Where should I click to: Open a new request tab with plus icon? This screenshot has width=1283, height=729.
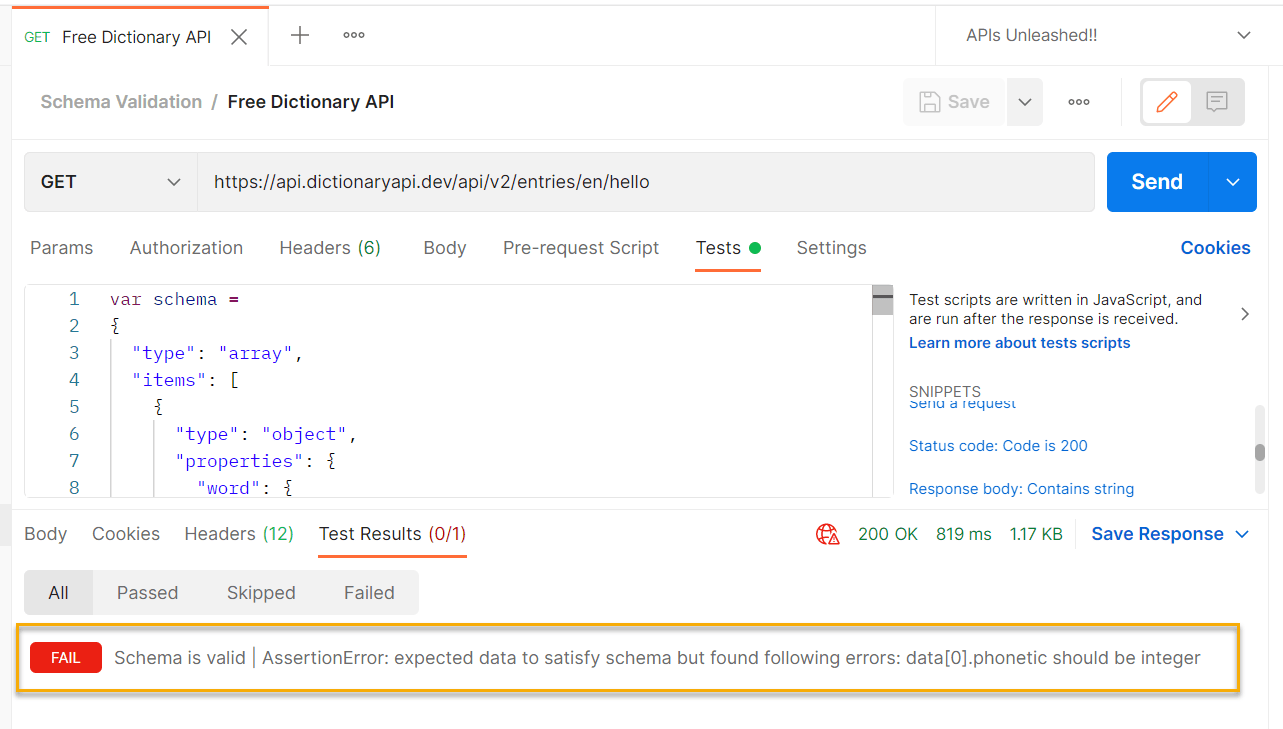[x=299, y=35]
